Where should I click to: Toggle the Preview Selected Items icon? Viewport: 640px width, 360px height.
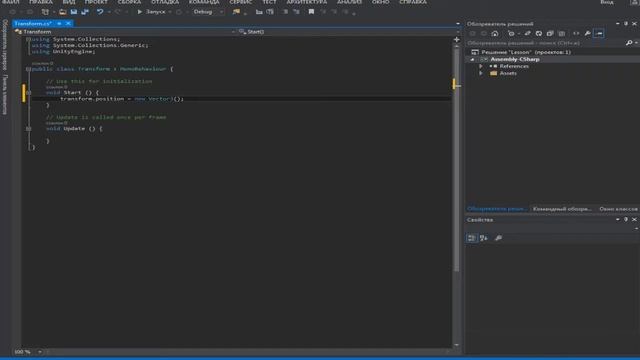pos(599,33)
